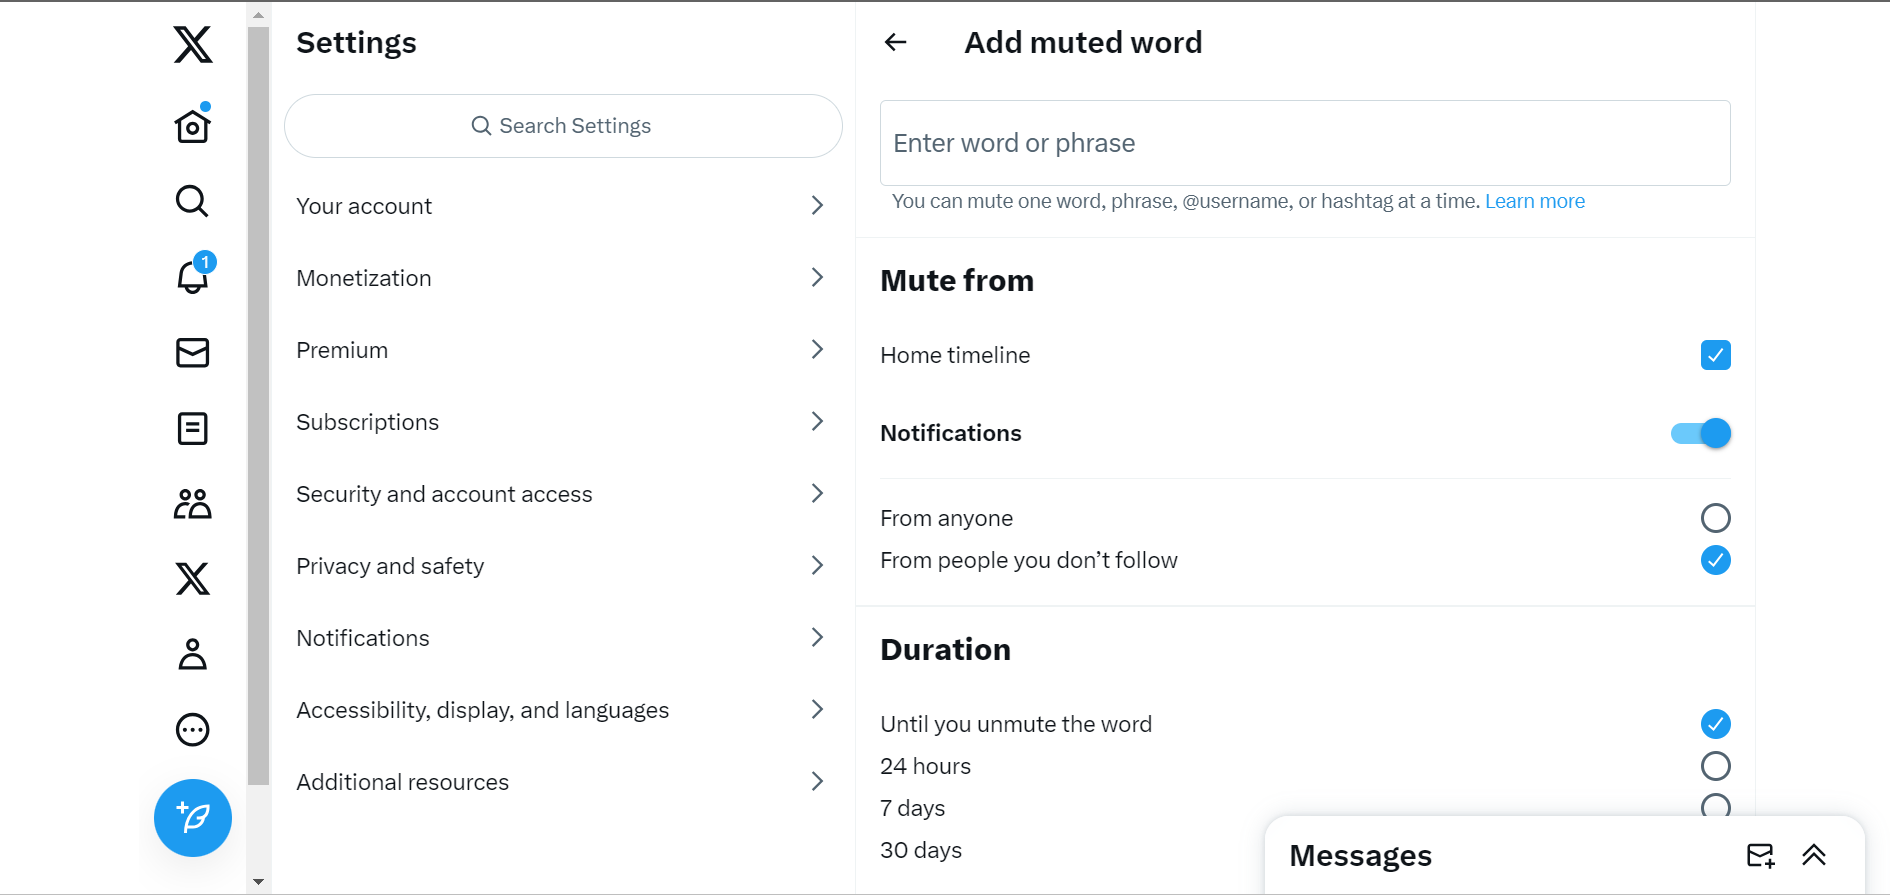This screenshot has height=895, width=1890.
Task: Expand the Messages drawer chevron
Action: [1814, 855]
